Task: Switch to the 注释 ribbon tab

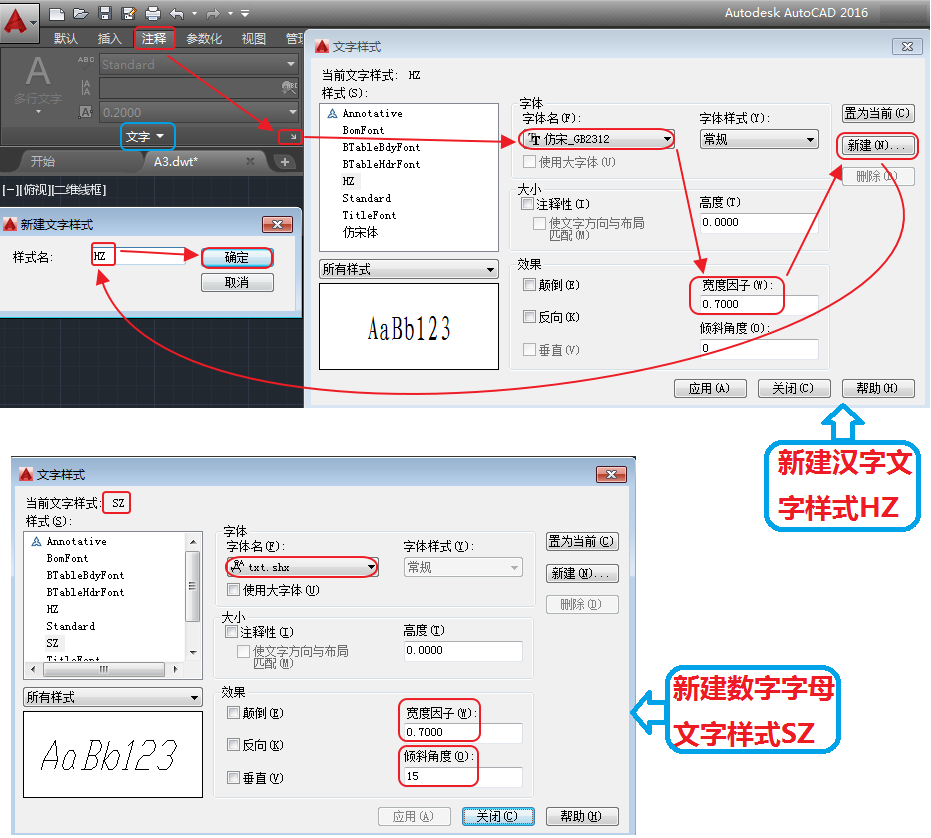Action: [x=154, y=39]
